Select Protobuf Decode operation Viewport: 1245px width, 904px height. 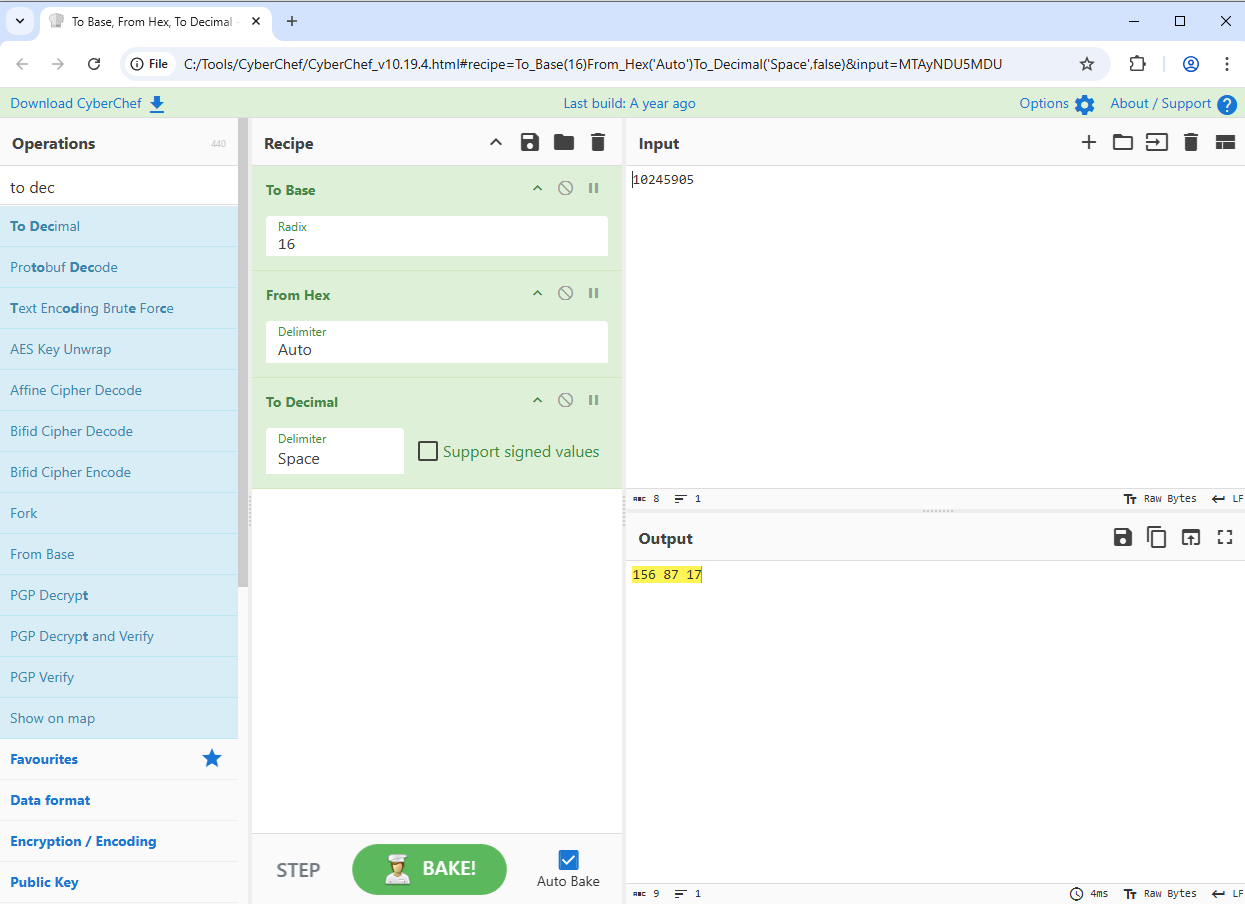point(119,267)
